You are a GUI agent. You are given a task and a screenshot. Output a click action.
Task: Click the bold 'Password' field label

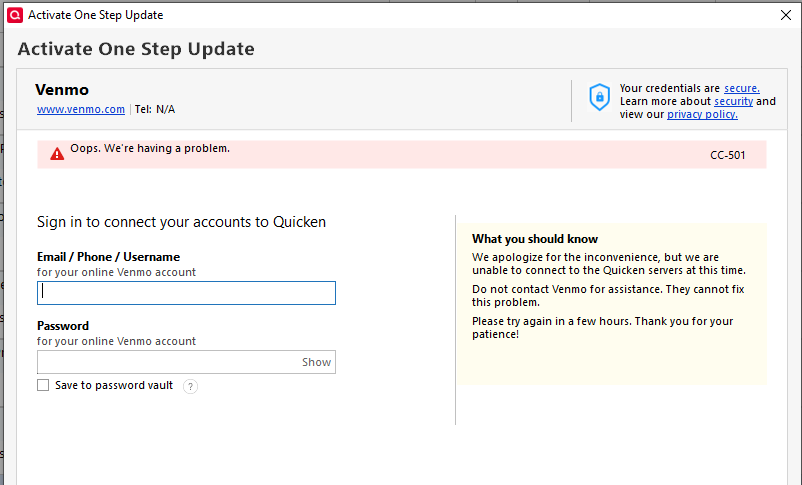click(x=63, y=326)
